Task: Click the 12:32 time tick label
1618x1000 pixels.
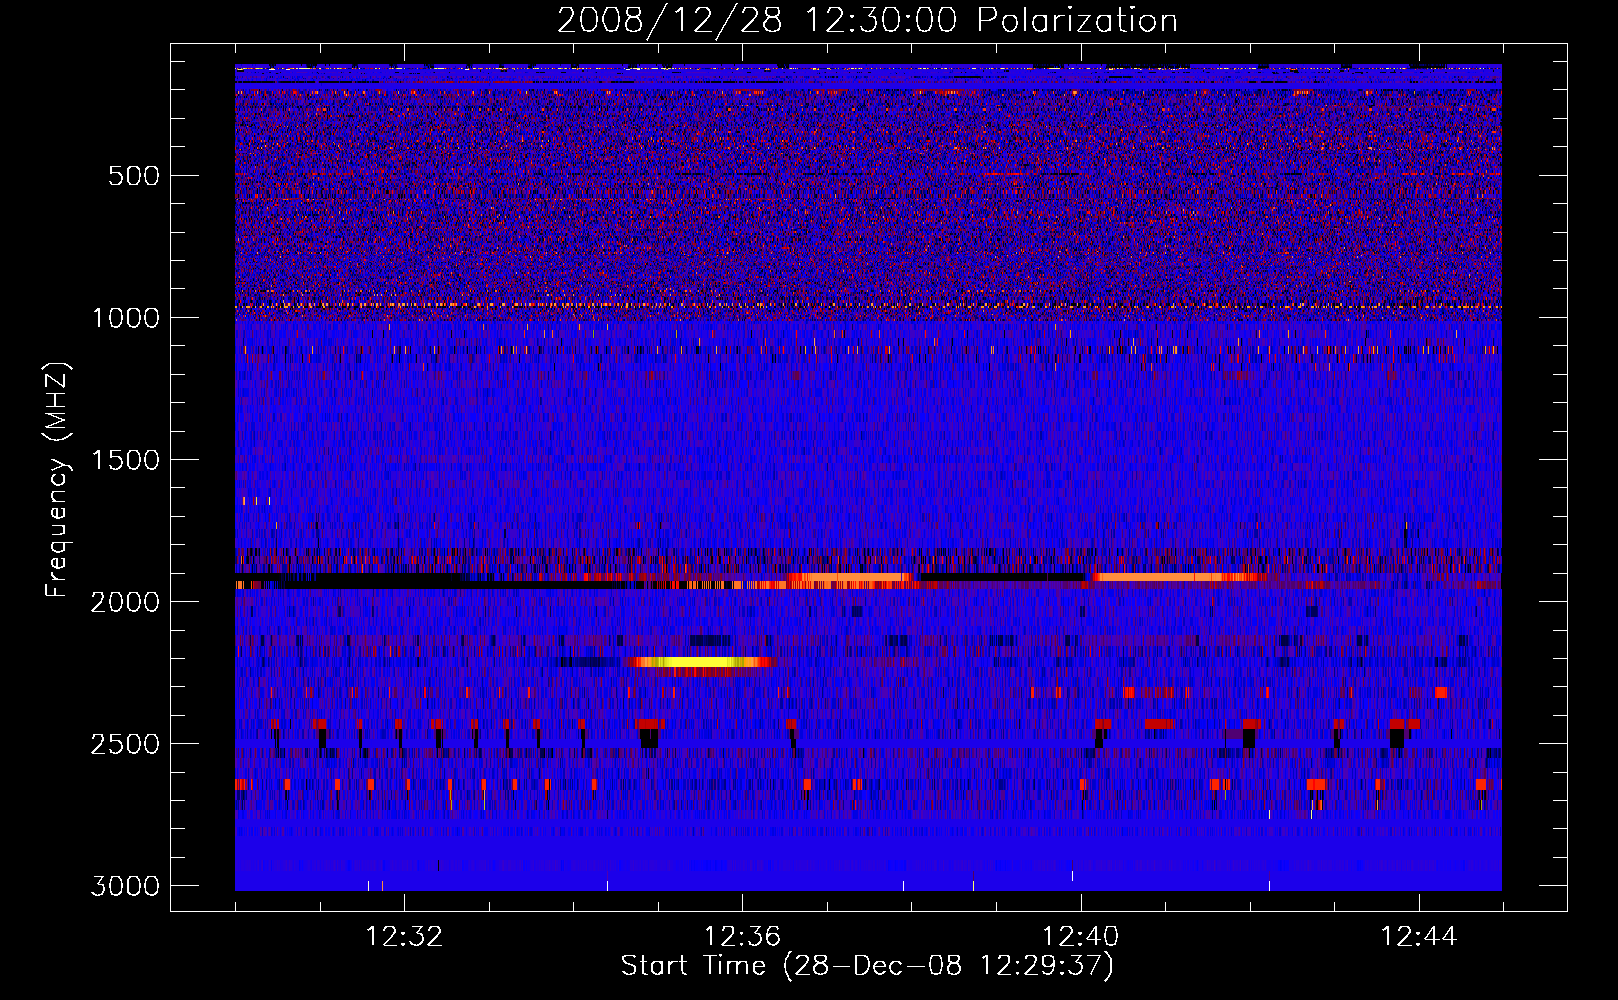Action: click(x=404, y=937)
